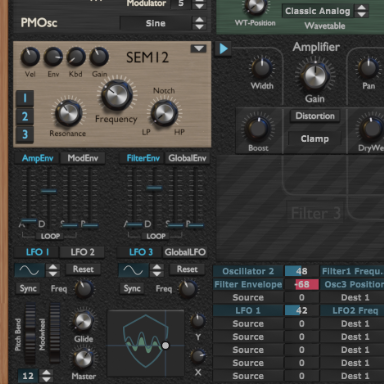The width and height of the screenshot is (384, 384).
Task: Toggle LOOP under FilterEnv
Action: 156,236
